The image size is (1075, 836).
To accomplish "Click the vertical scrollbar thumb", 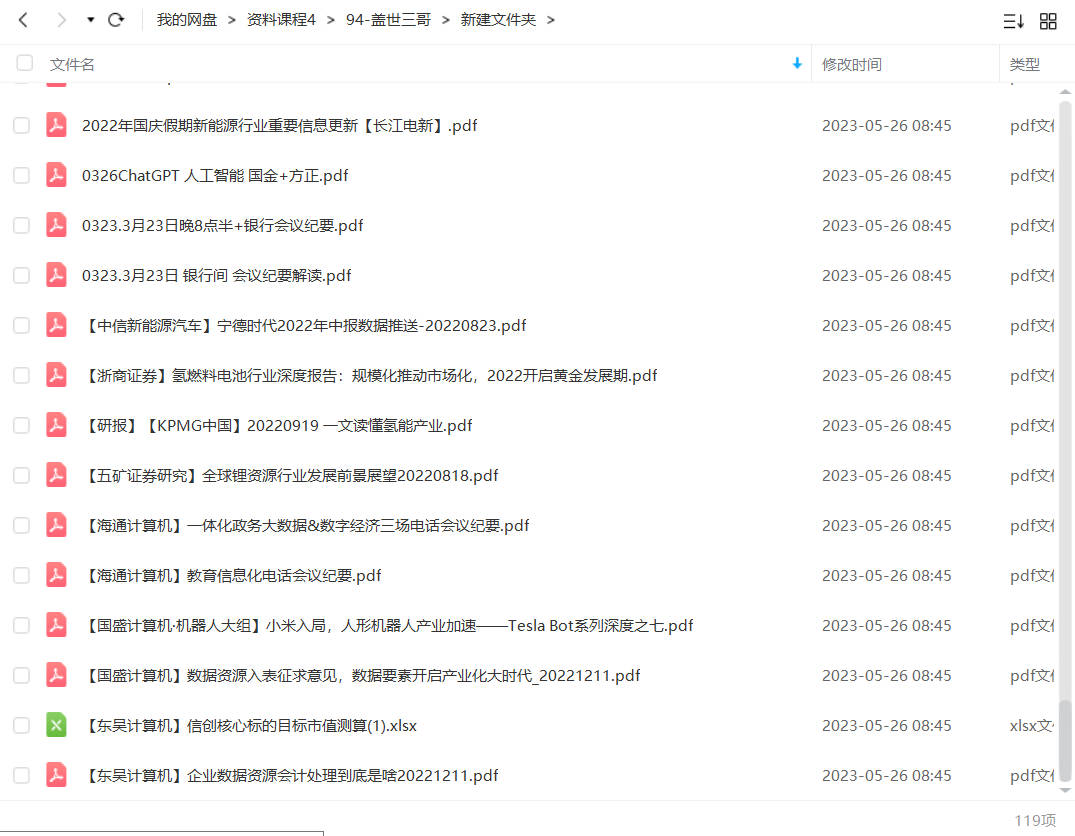I will pyautogui.click(x=1065, y=740).
